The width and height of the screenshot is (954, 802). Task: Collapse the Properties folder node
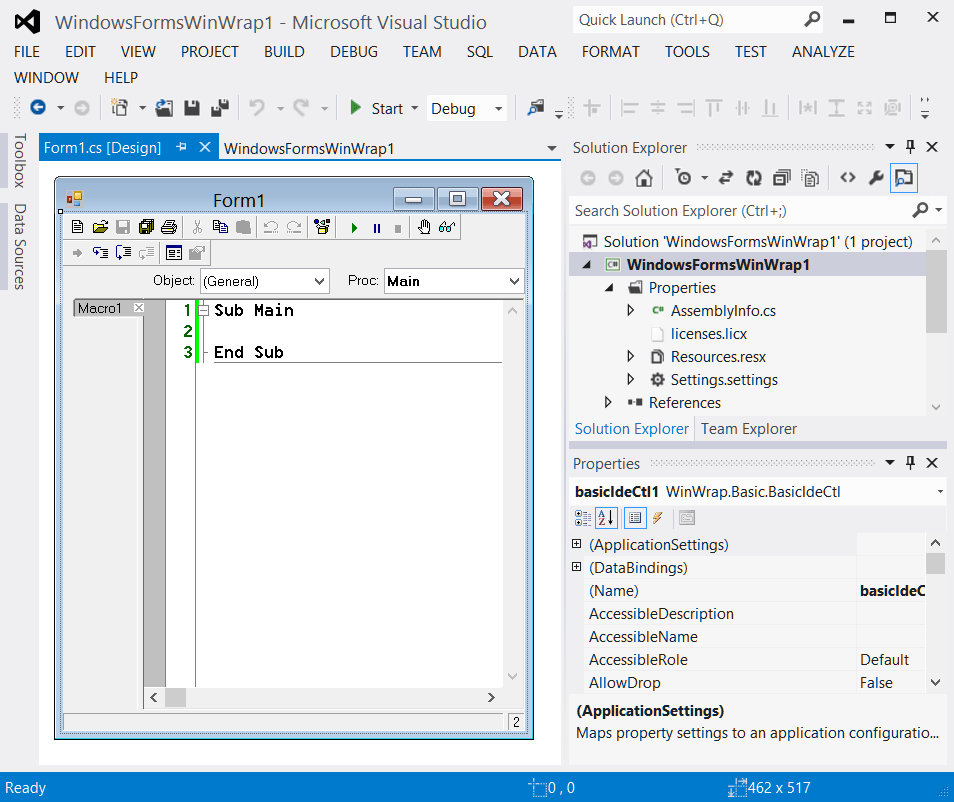pyautogui.click(x=609, y=288)
